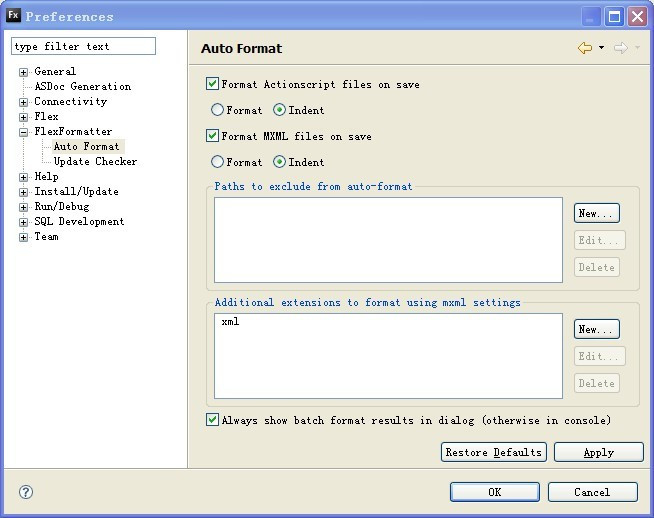The width and height of the screenshot is (654, 518).
Task: Toggle Format Actionscript files on save
Action: (x=212, y=85)
